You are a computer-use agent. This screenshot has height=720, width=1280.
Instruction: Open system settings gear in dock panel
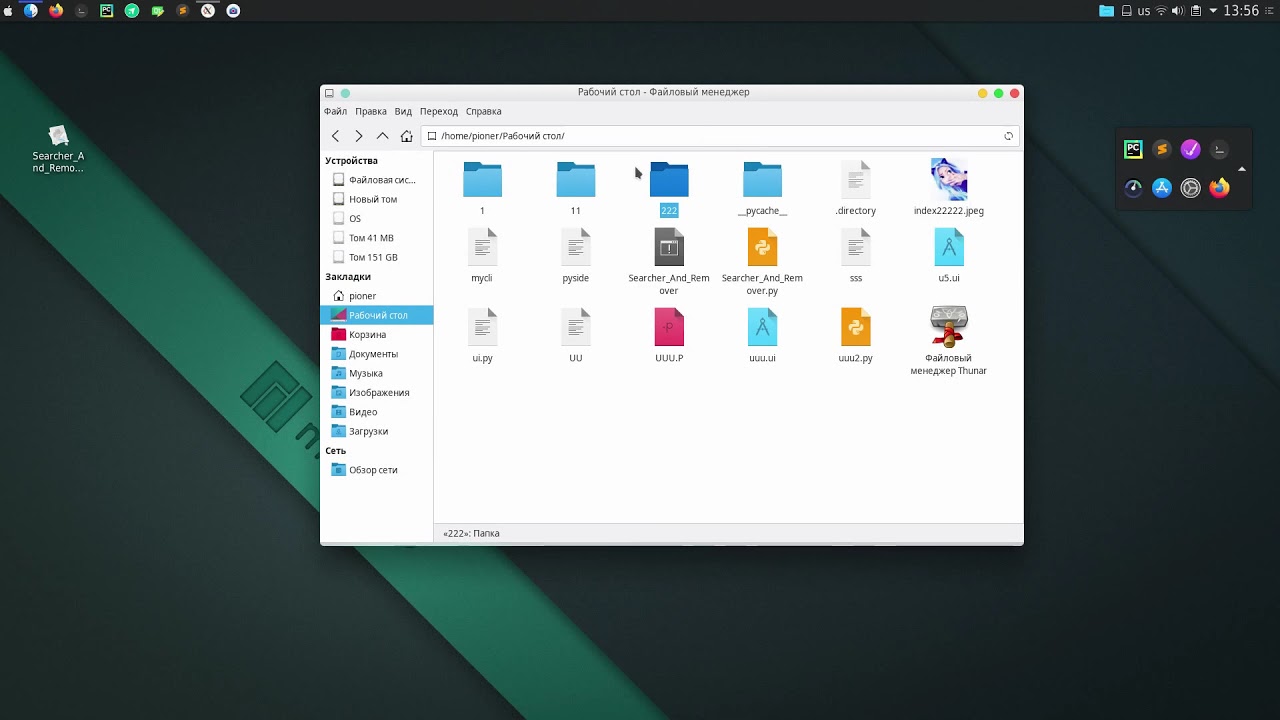(1190, 188)
